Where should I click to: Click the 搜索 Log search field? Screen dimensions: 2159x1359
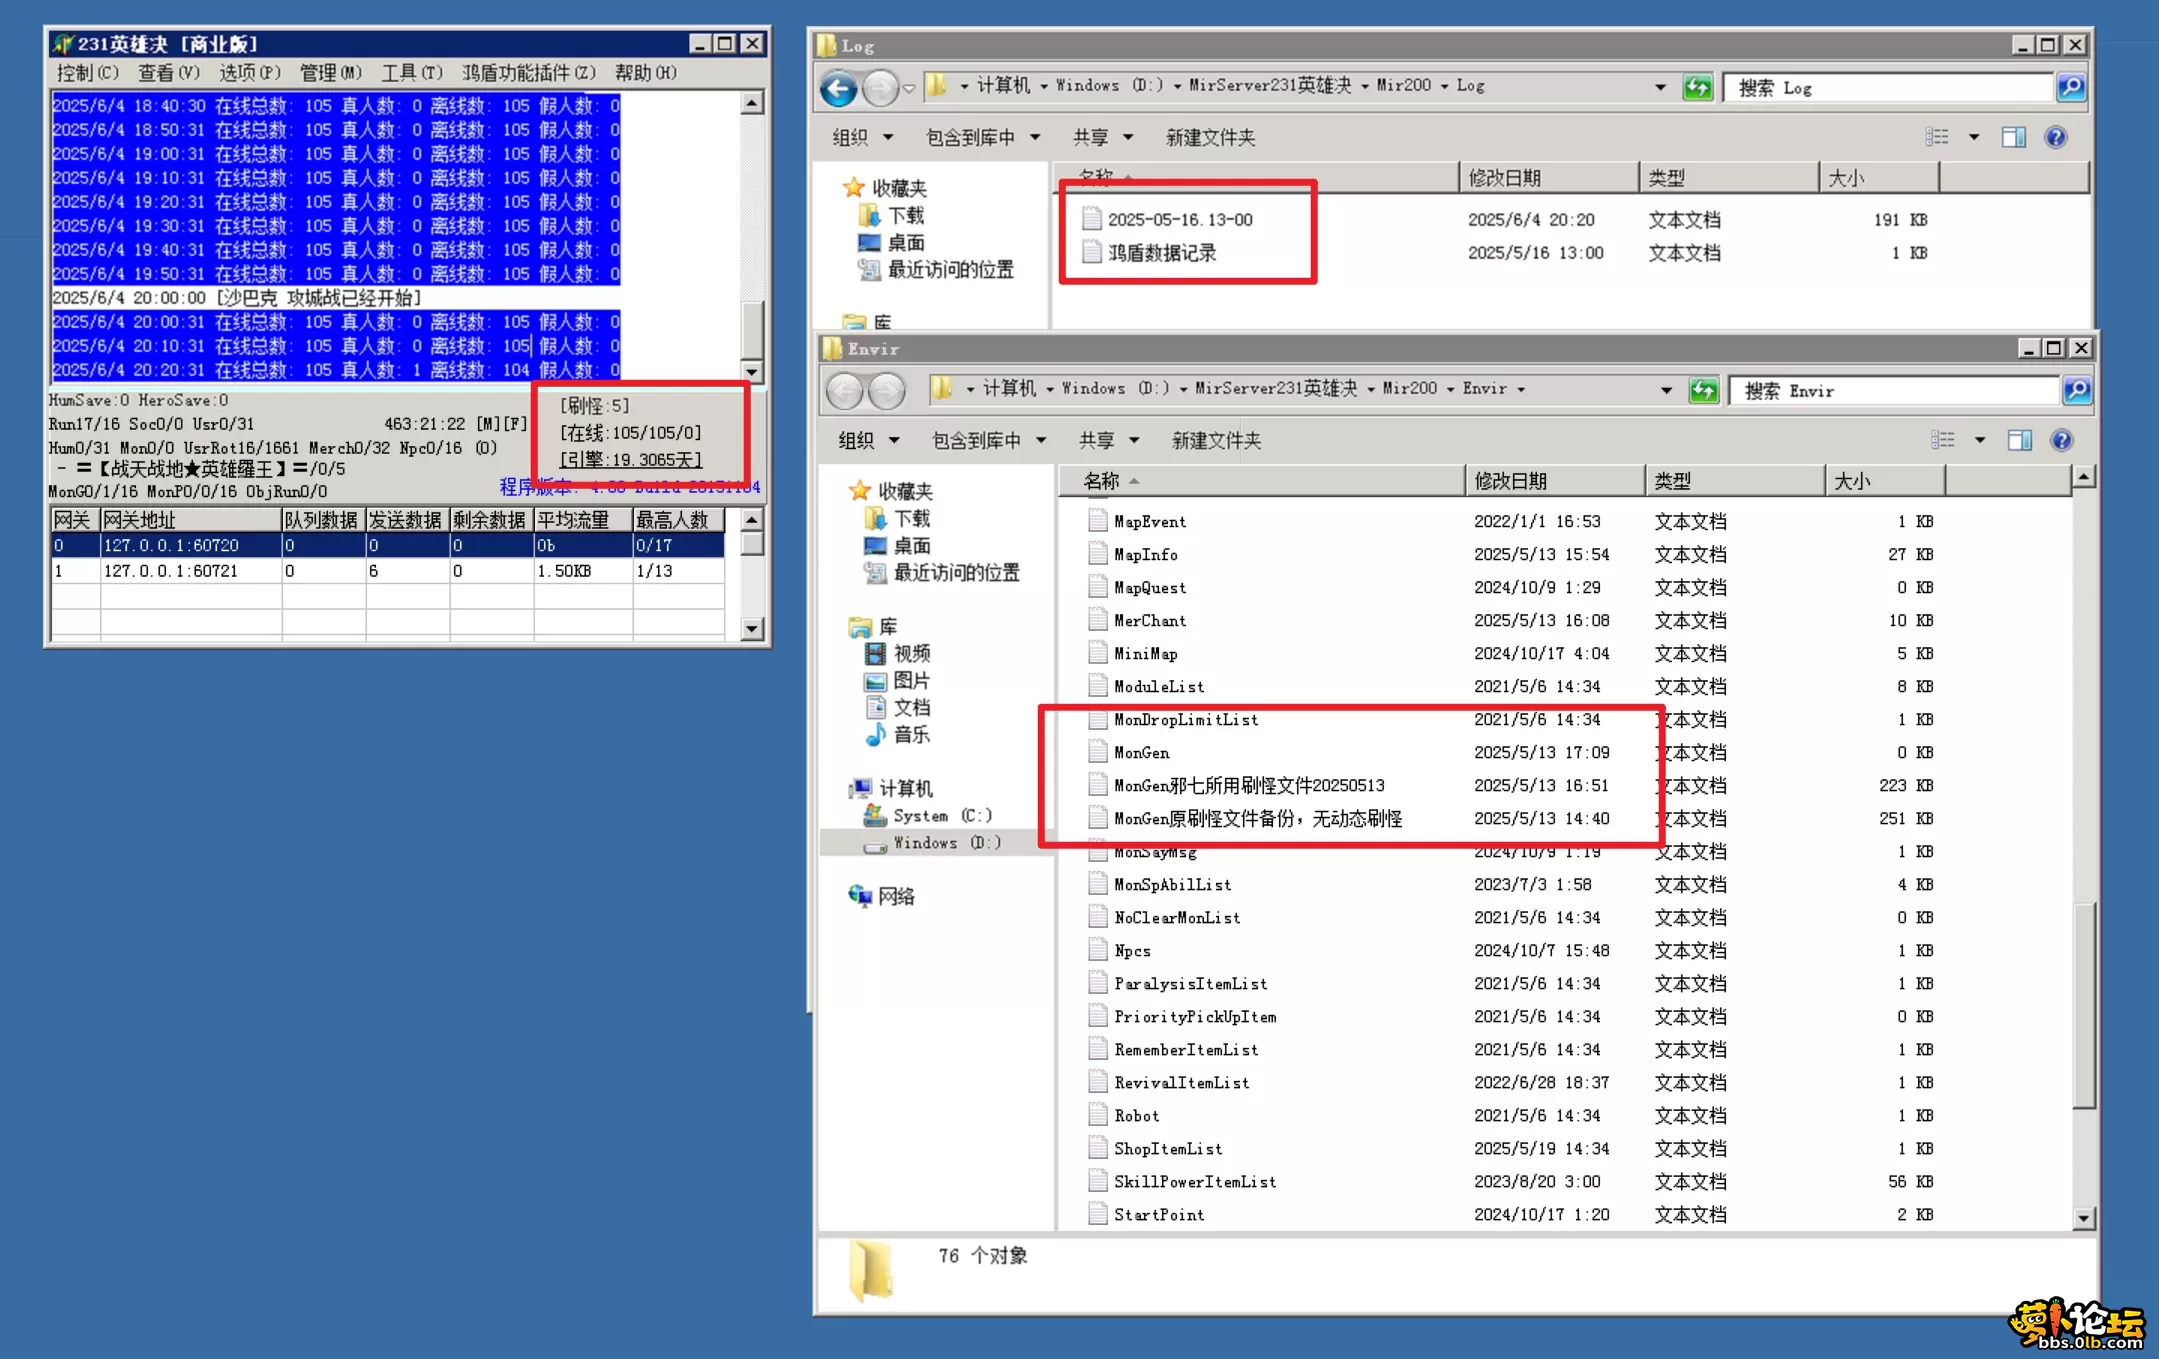click(x=1889, y=87)
